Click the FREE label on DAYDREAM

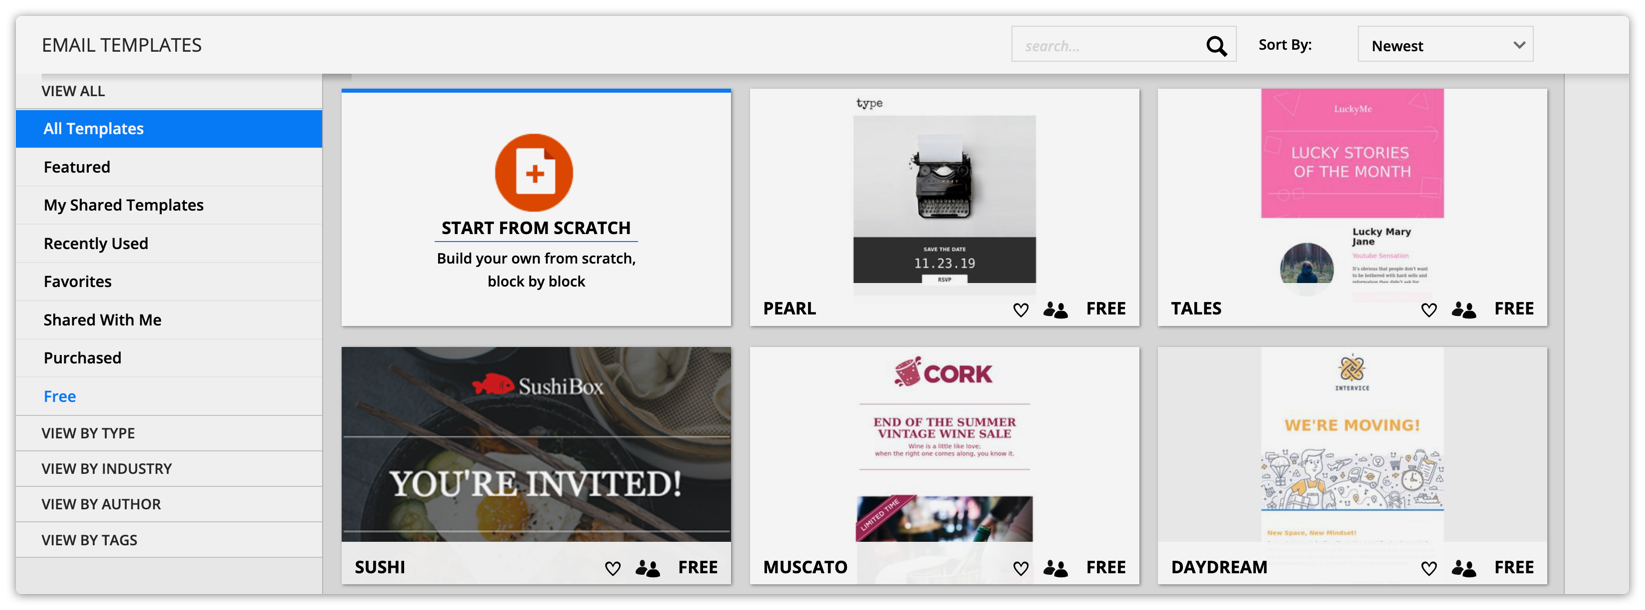pos(1514,567)
